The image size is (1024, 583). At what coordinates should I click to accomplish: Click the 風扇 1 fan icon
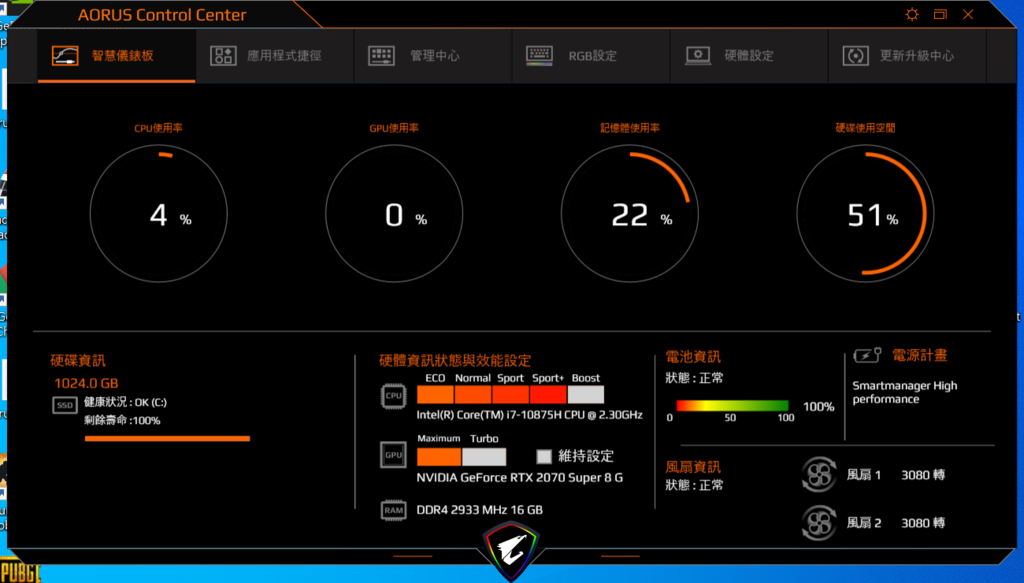click(x=819, y=475)
